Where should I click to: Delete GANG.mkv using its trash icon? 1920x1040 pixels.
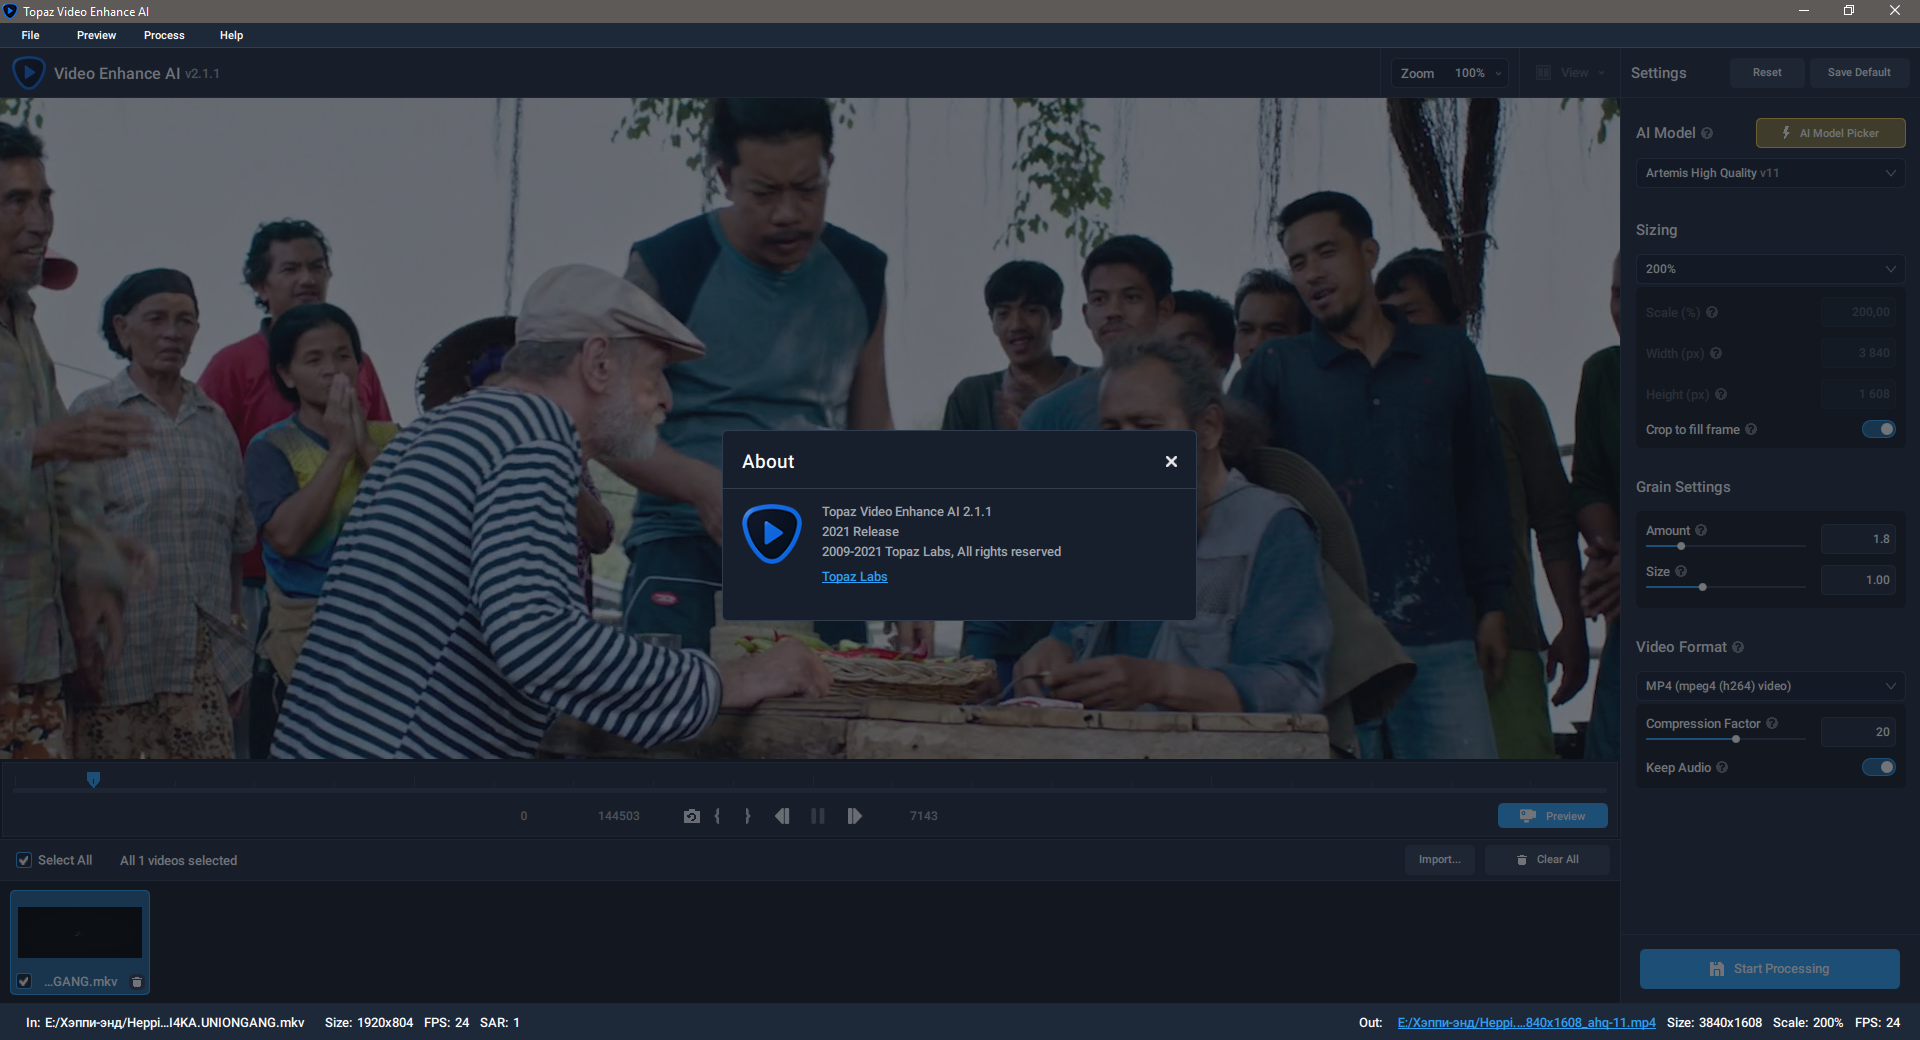[137, 982]
